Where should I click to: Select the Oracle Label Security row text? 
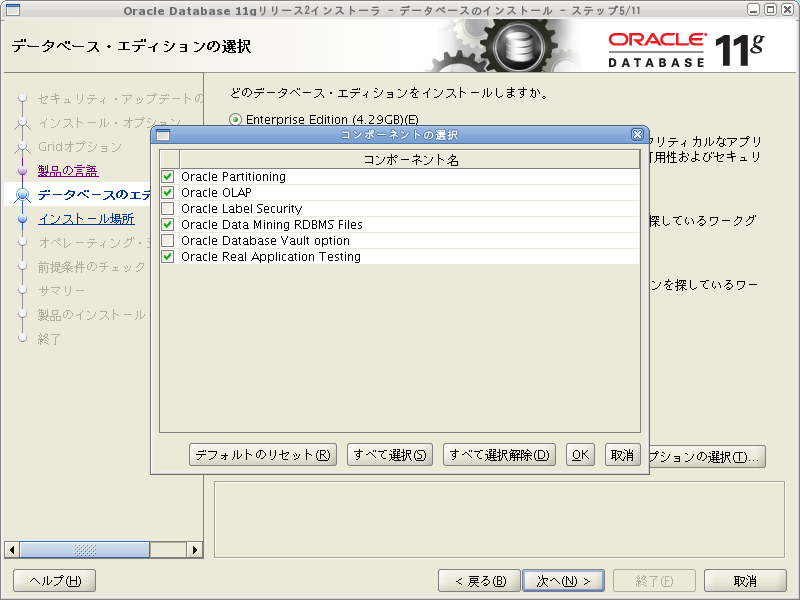(x=241, y=209)
